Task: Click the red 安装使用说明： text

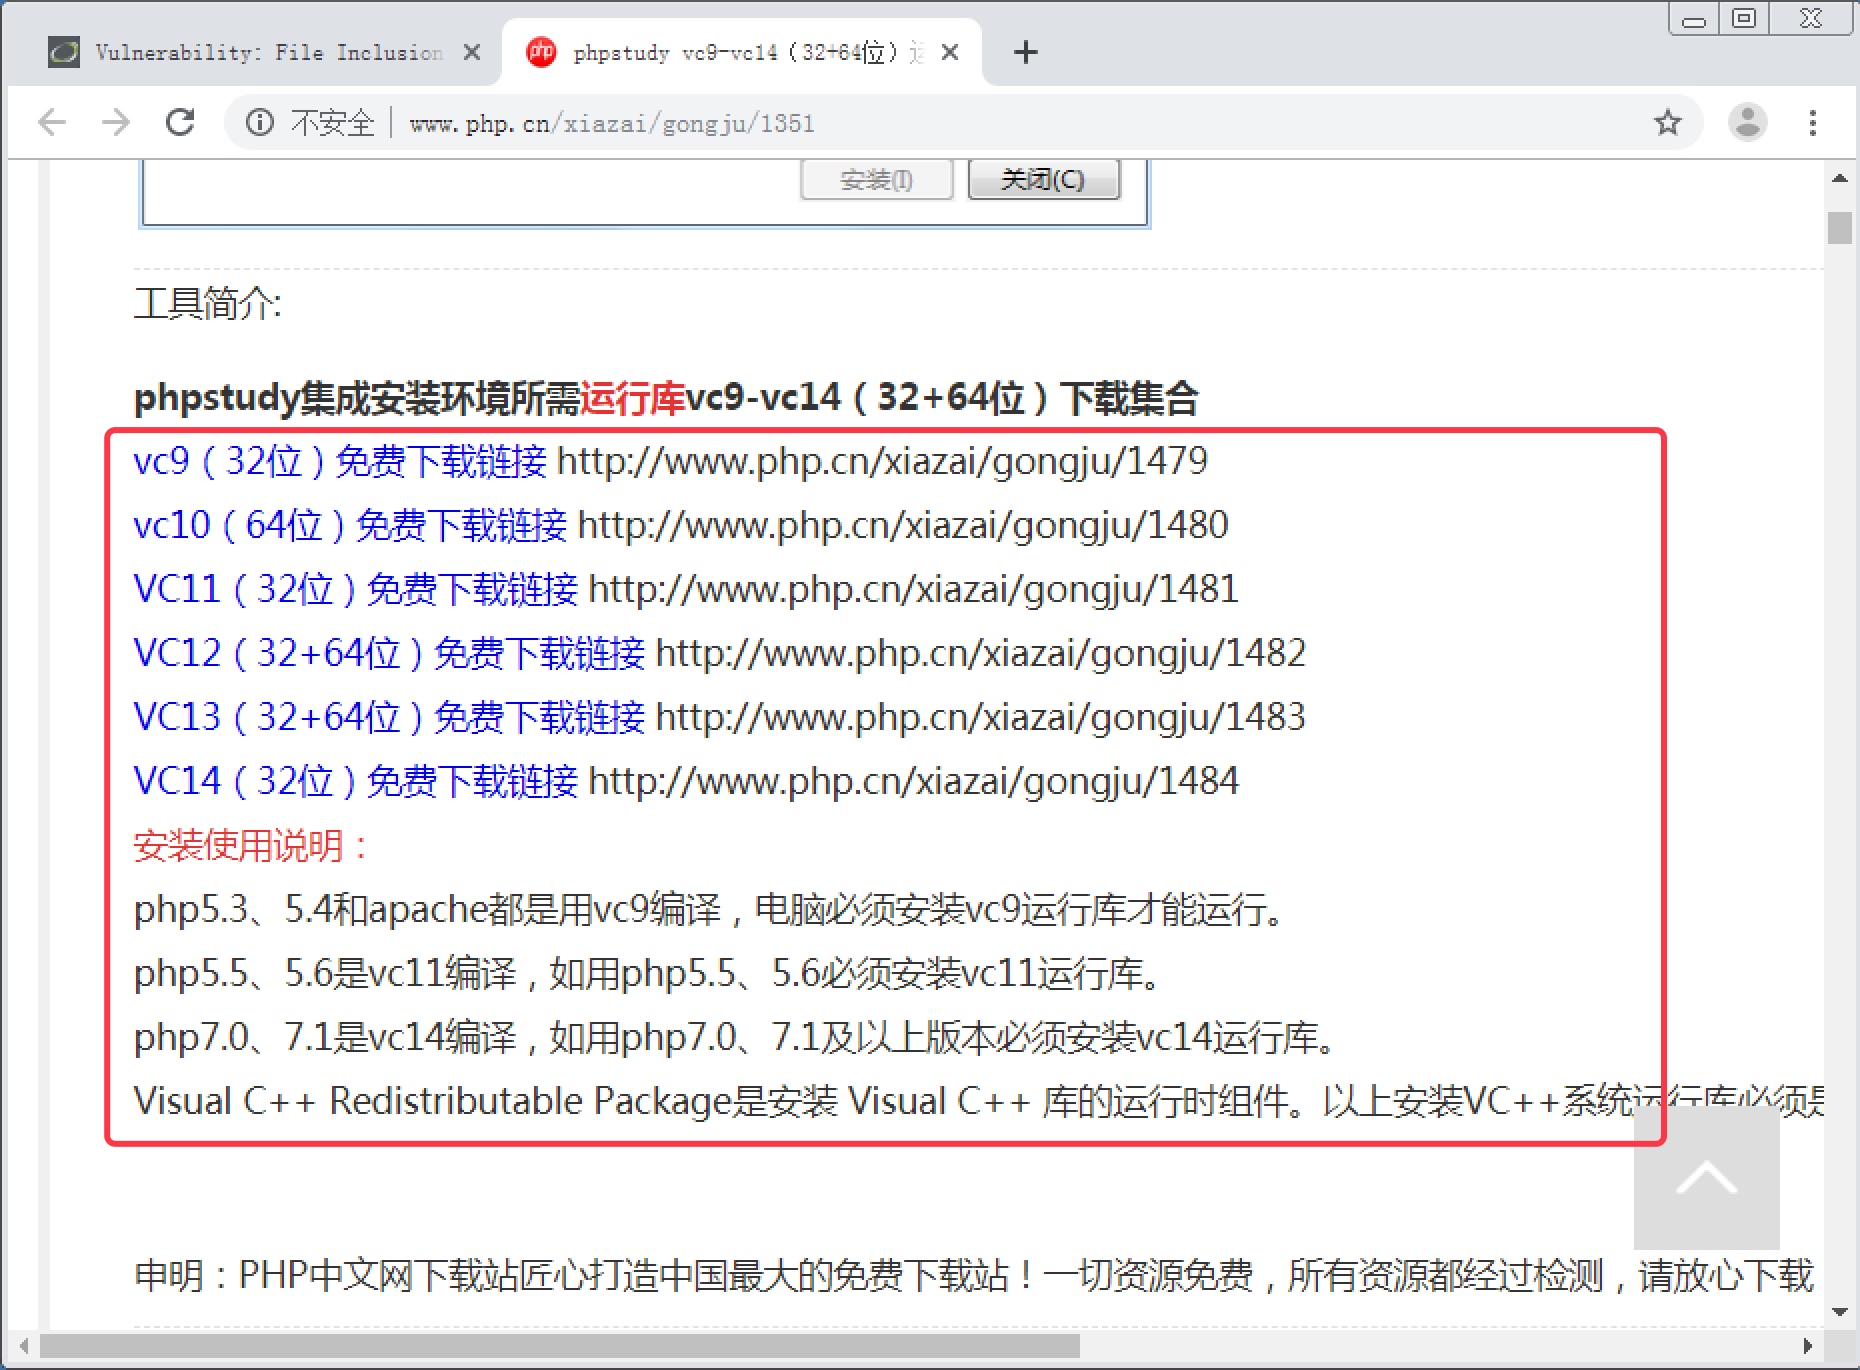Action: tap(253, 846)
